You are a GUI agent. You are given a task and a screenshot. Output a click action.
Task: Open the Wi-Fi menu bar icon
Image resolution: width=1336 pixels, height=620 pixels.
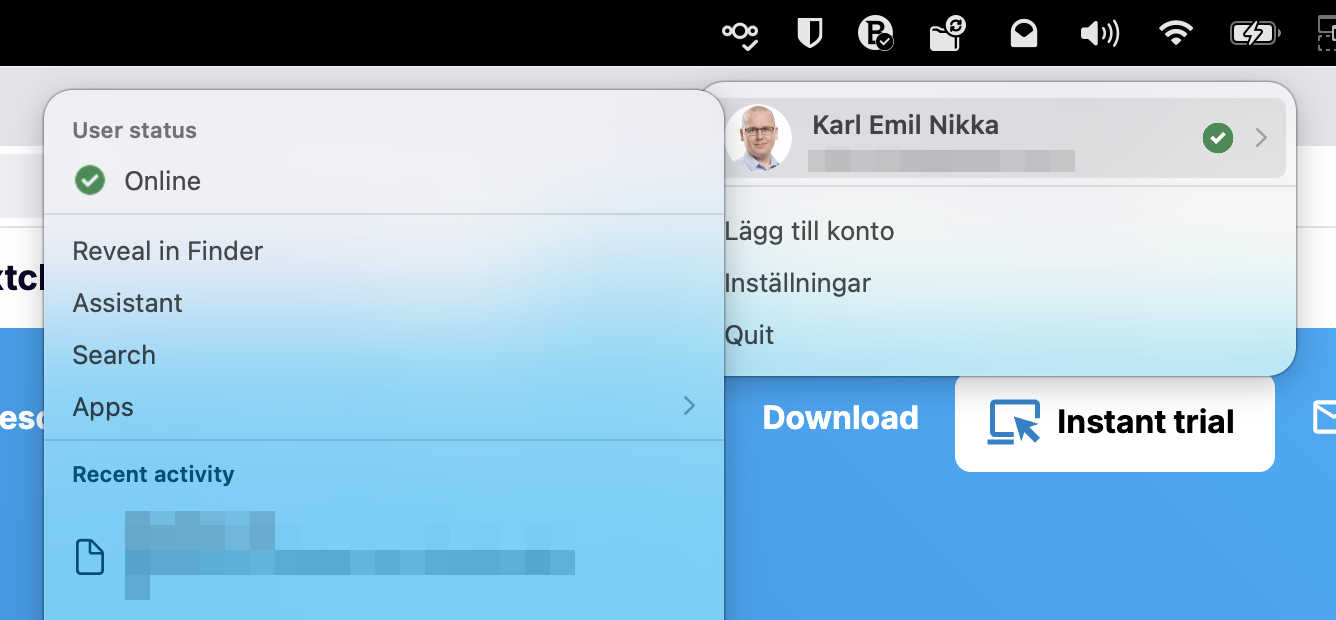(1176, 35)
